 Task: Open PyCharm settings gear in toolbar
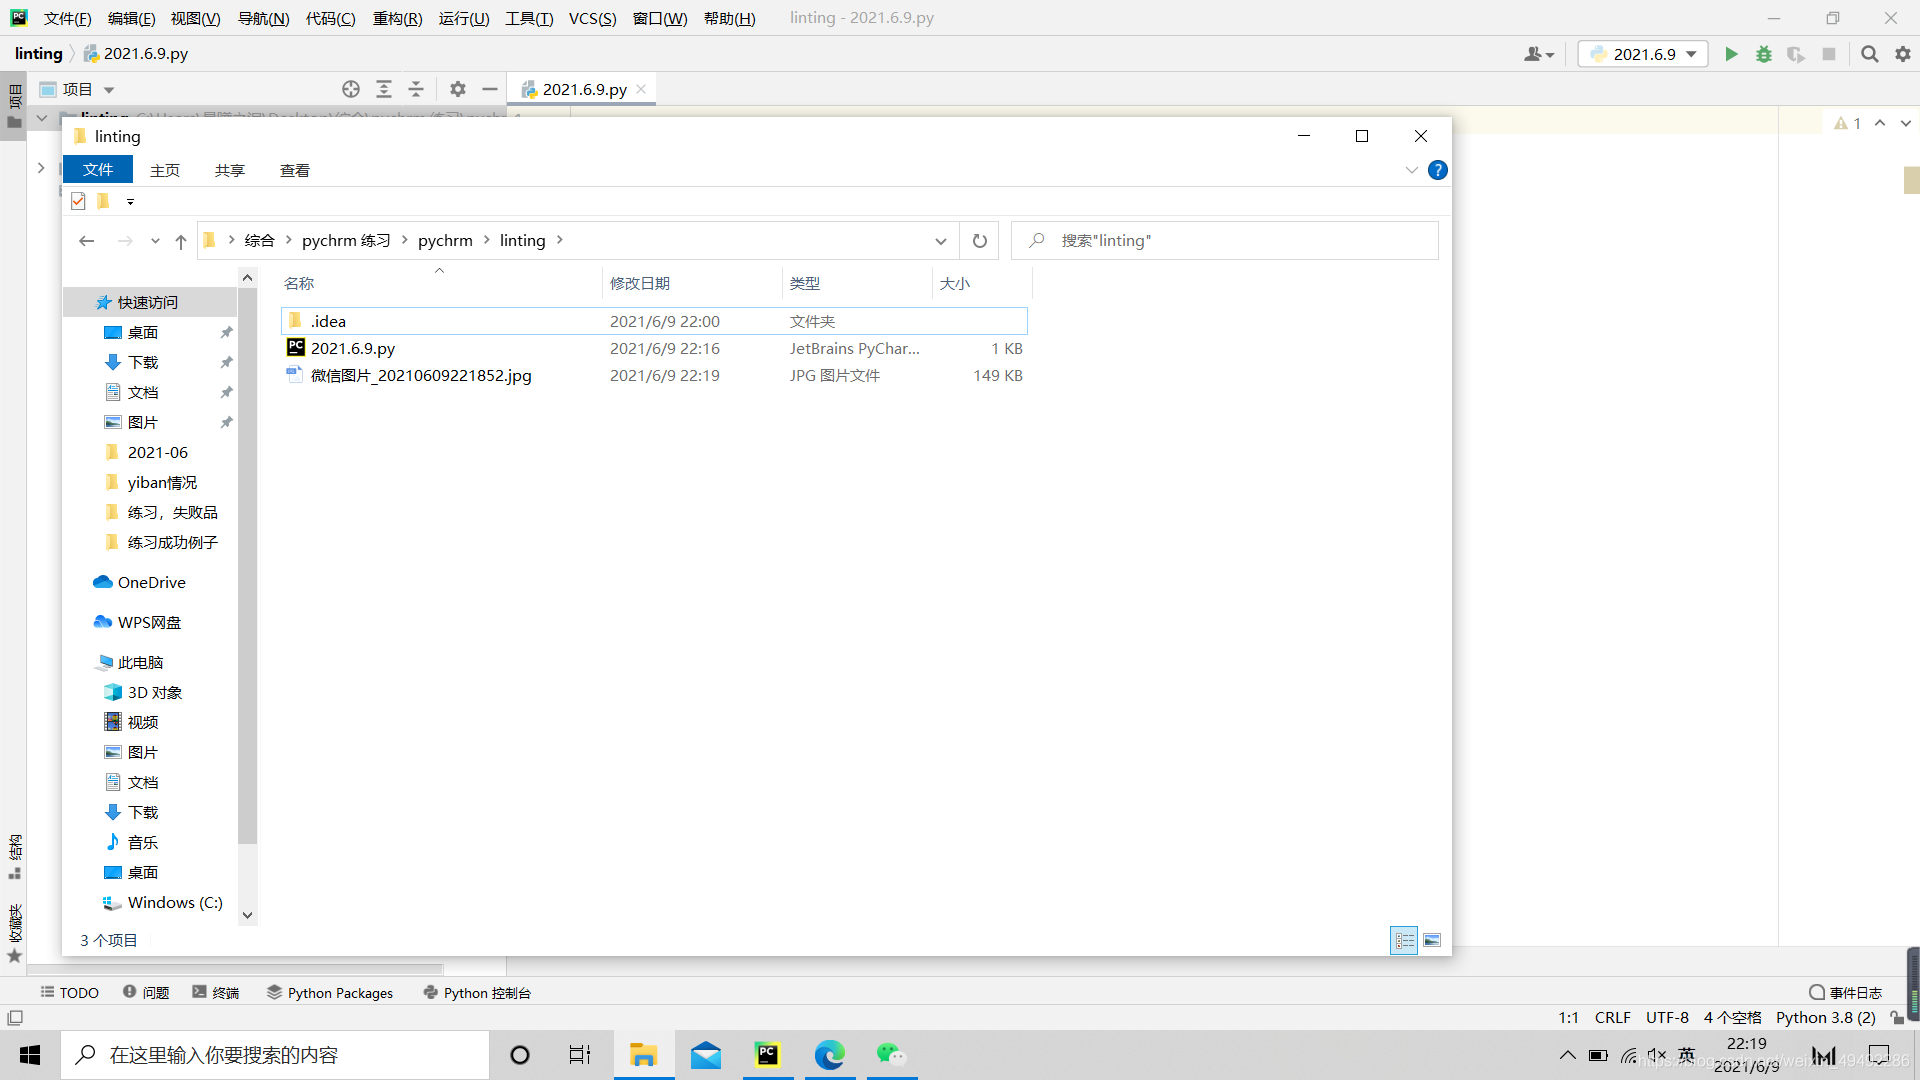(1903, 54)
